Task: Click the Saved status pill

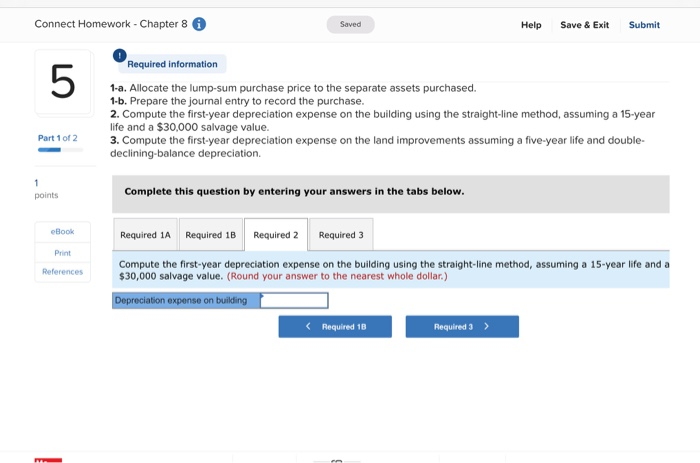Action: [350, 25]
